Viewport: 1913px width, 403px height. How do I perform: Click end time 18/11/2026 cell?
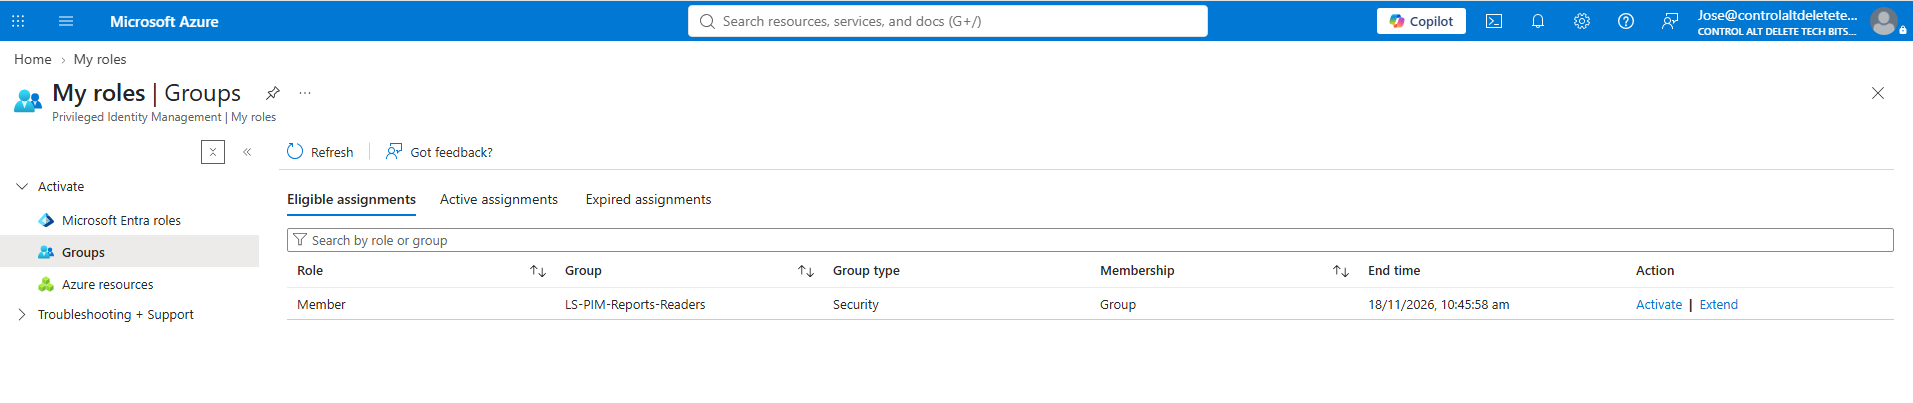pos(1439,304)
